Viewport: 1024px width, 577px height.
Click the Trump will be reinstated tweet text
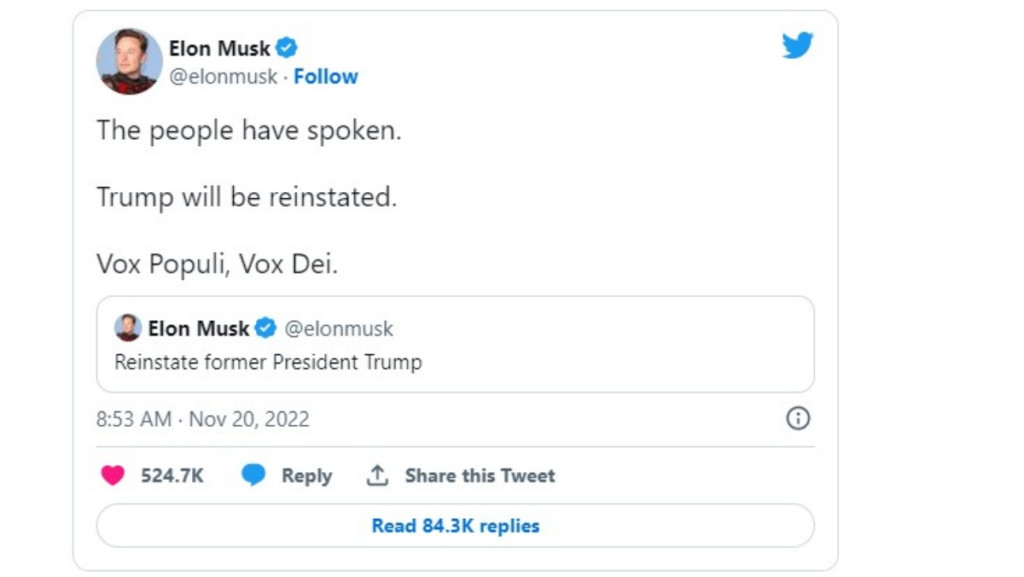pyautogui.click(x=246, y=197)
